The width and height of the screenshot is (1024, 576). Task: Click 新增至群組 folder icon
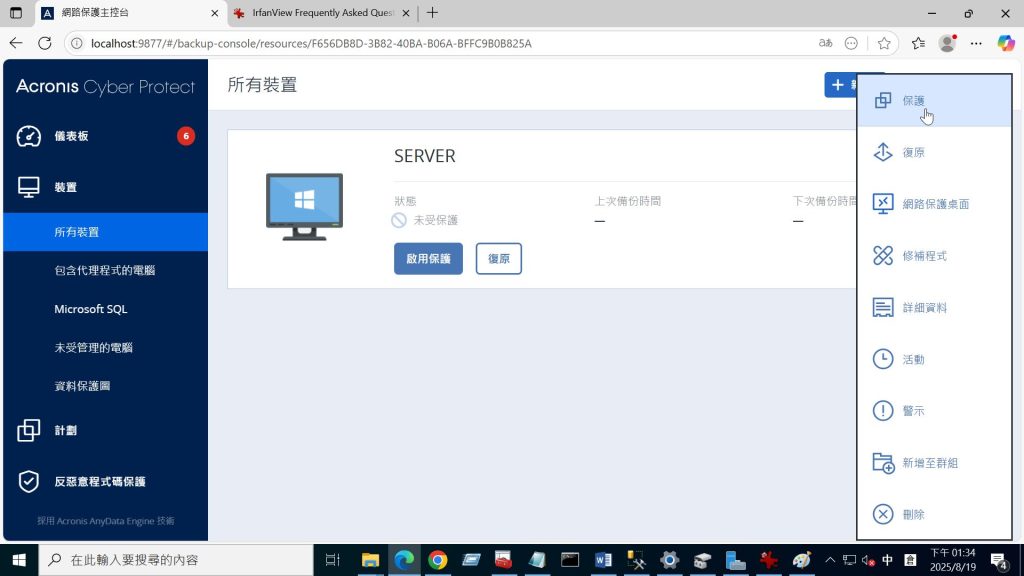point(883,463)
